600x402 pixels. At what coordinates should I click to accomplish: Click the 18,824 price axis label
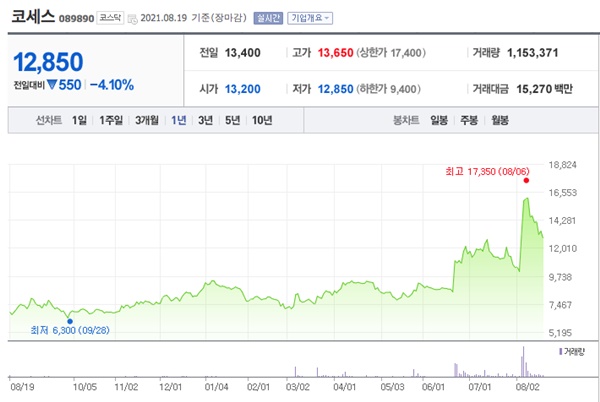562,165
